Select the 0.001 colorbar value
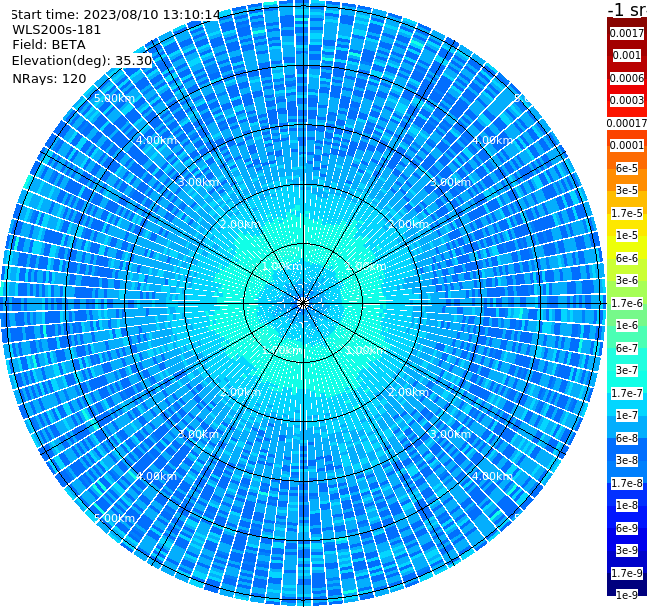 coord(627,55)
